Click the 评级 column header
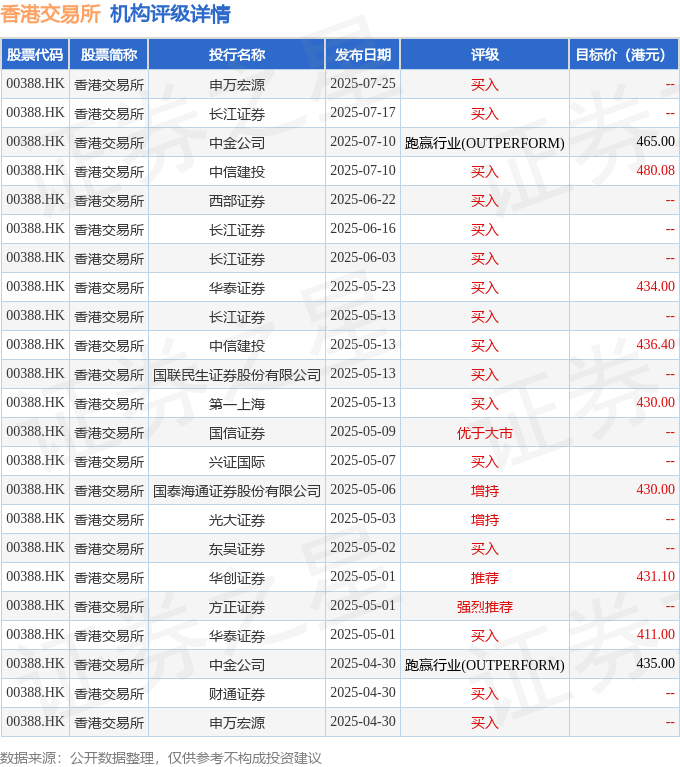The height and width of the screenshot is (767, 680). [485, 54]
